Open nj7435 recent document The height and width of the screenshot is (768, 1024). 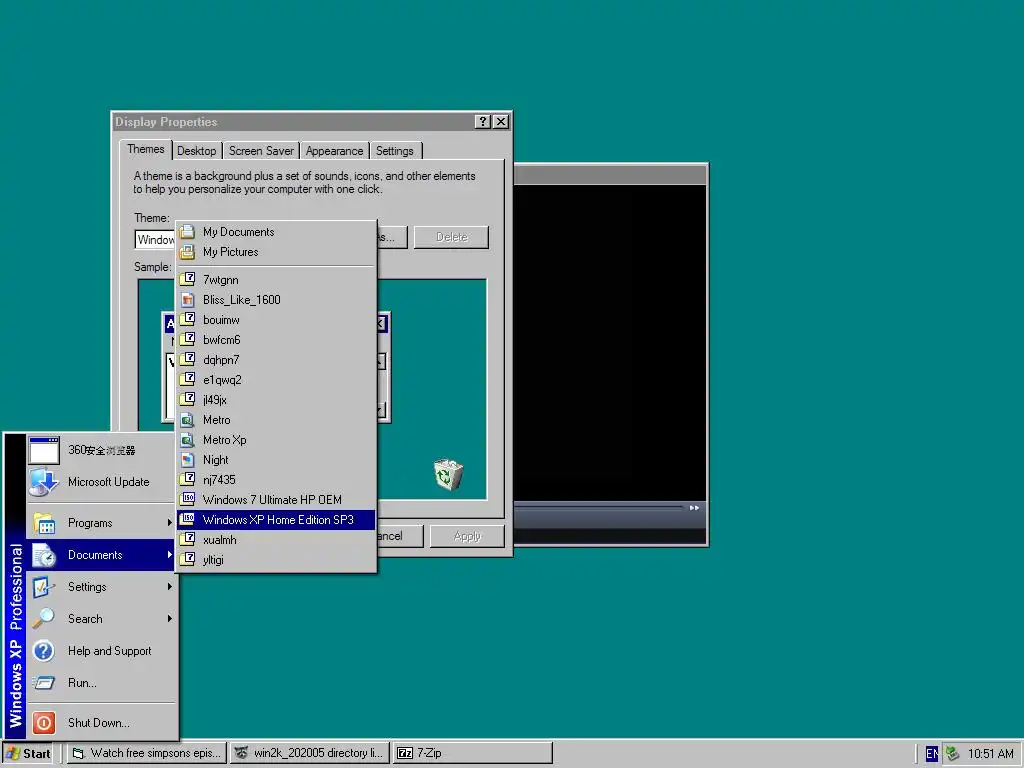[x=276, y=480]
